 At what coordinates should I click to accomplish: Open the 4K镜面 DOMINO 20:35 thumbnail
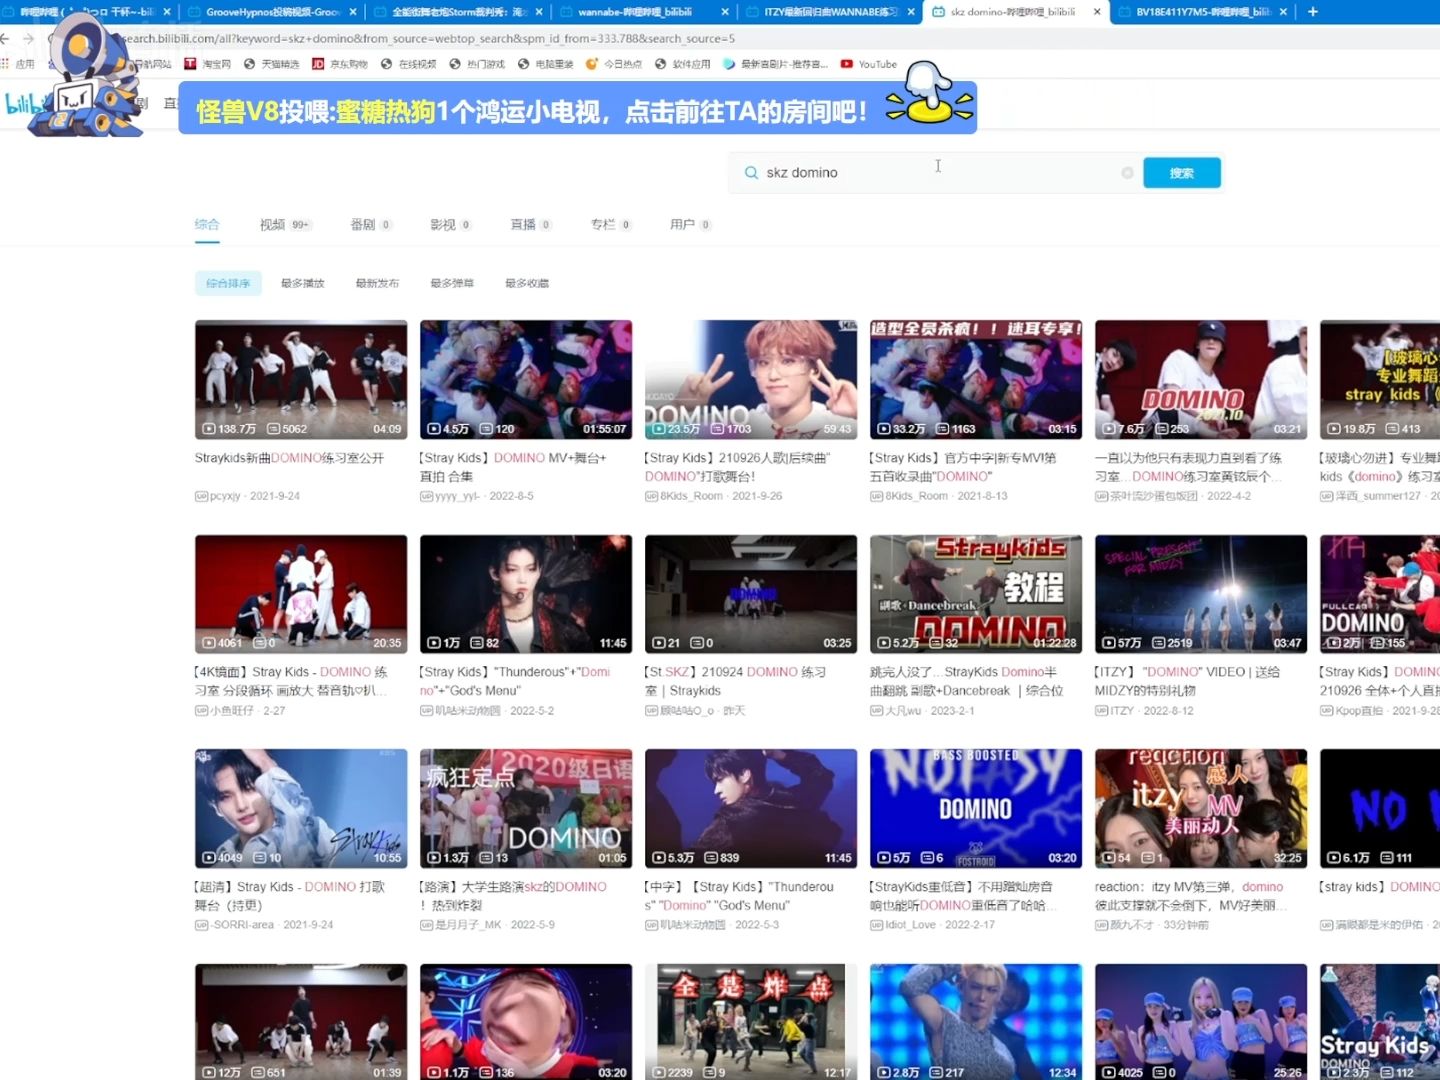(301, 594)
